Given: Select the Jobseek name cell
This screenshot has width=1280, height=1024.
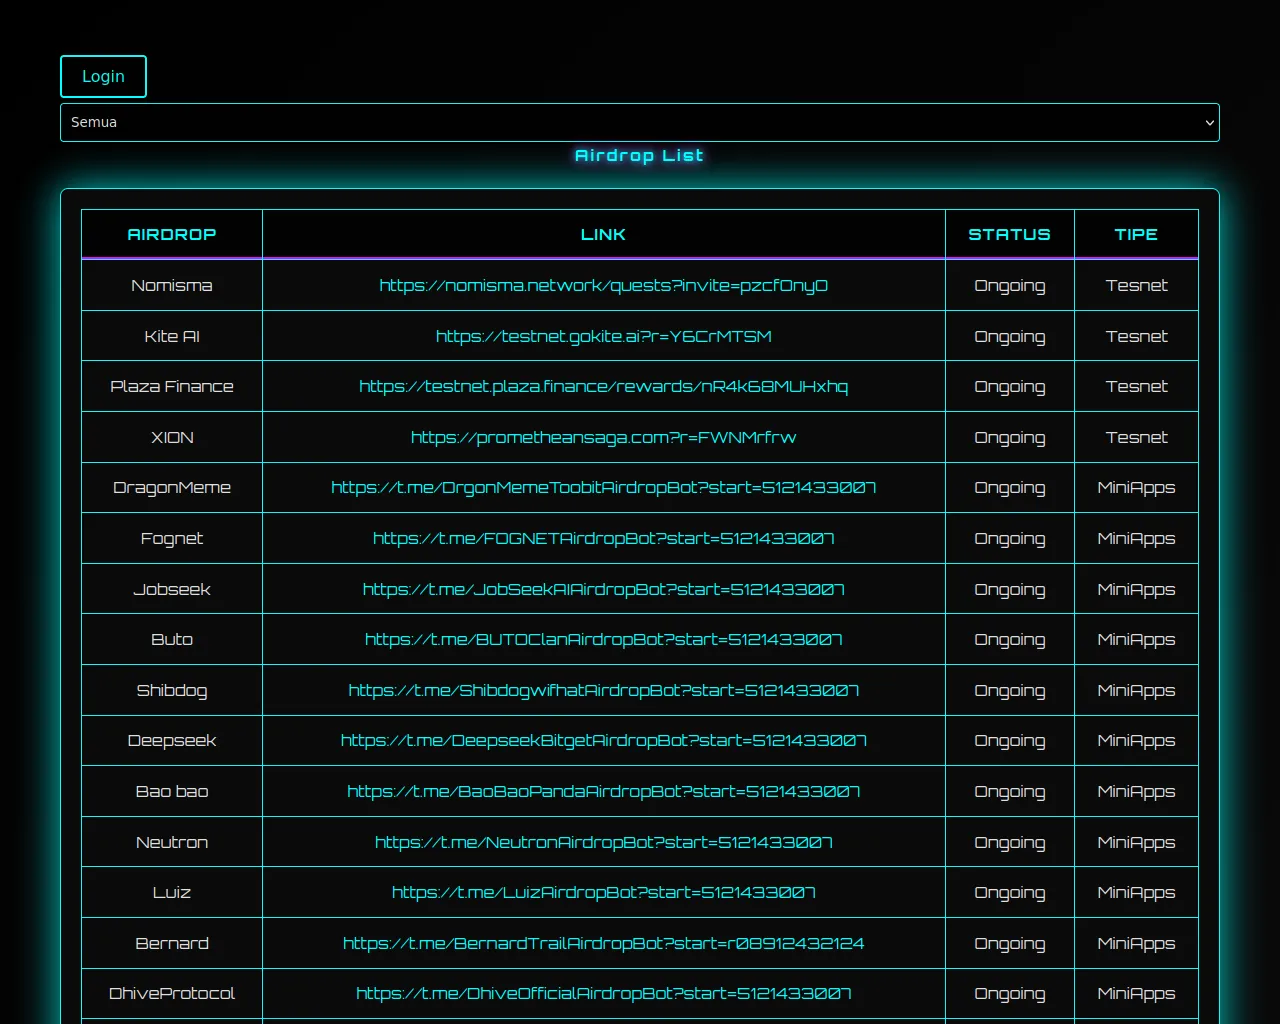Looking at the screenshot, I should click(172, 589).
